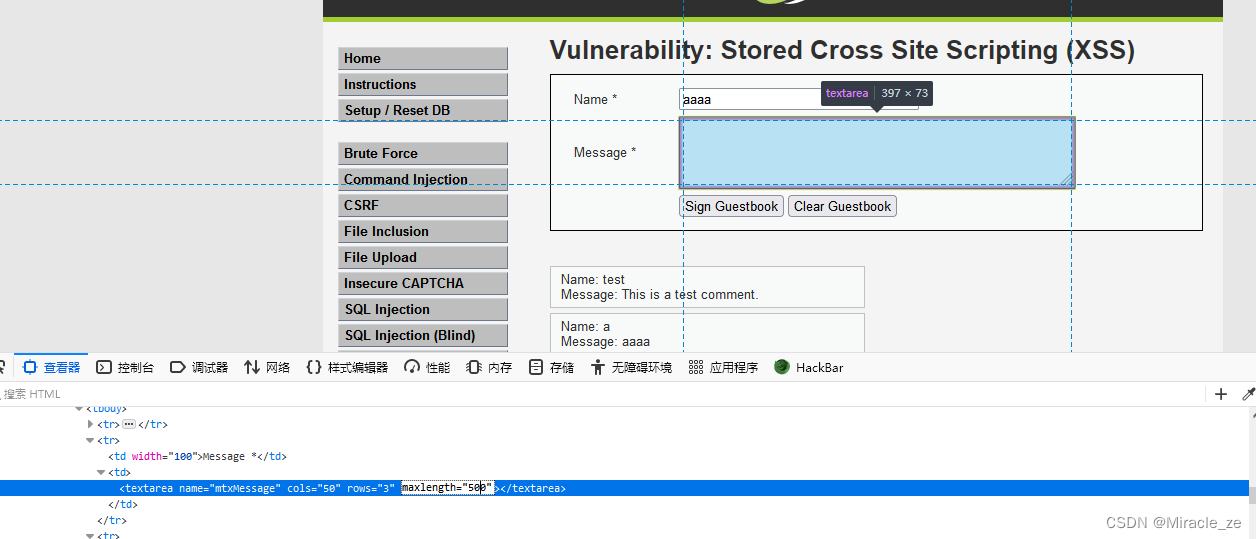The height and width of the screenshot is (539, 1256).
Task: Expand the last tr node at bottom
Action: [90, 536]
